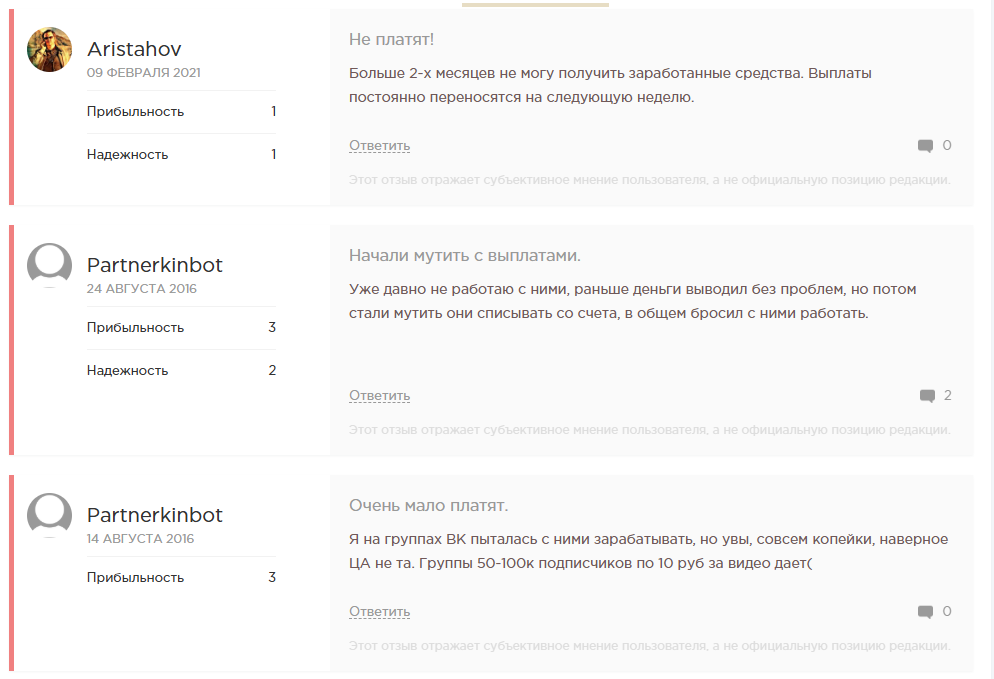The height and width of the screenshot is (679, 994).
Task: Click the title 'Начали мутить с выплатами.'
Action: point(464,255)
